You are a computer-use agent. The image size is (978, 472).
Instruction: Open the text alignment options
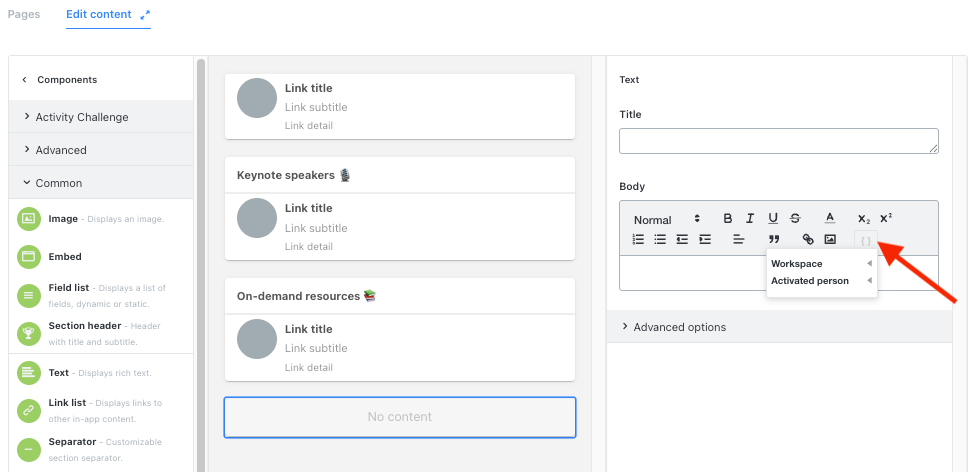click(738, 239)
